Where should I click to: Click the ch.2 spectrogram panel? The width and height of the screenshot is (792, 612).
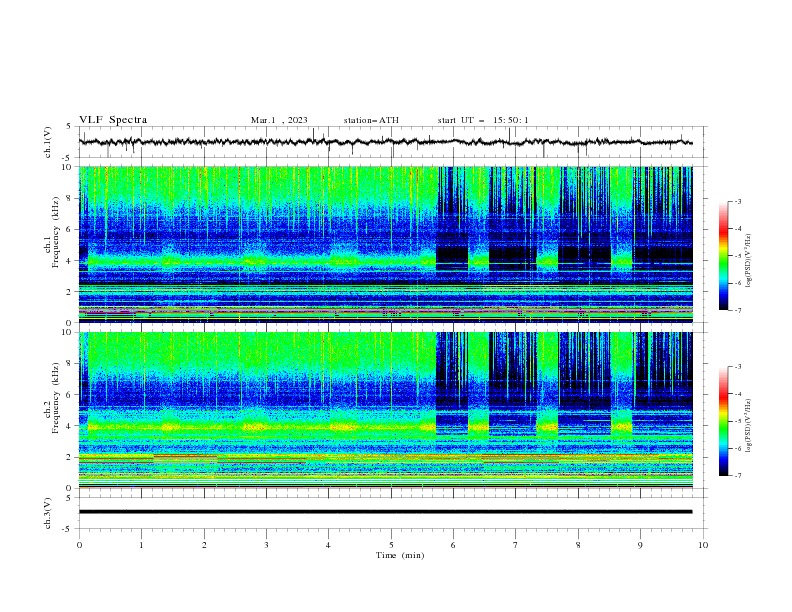coord(385,410)
